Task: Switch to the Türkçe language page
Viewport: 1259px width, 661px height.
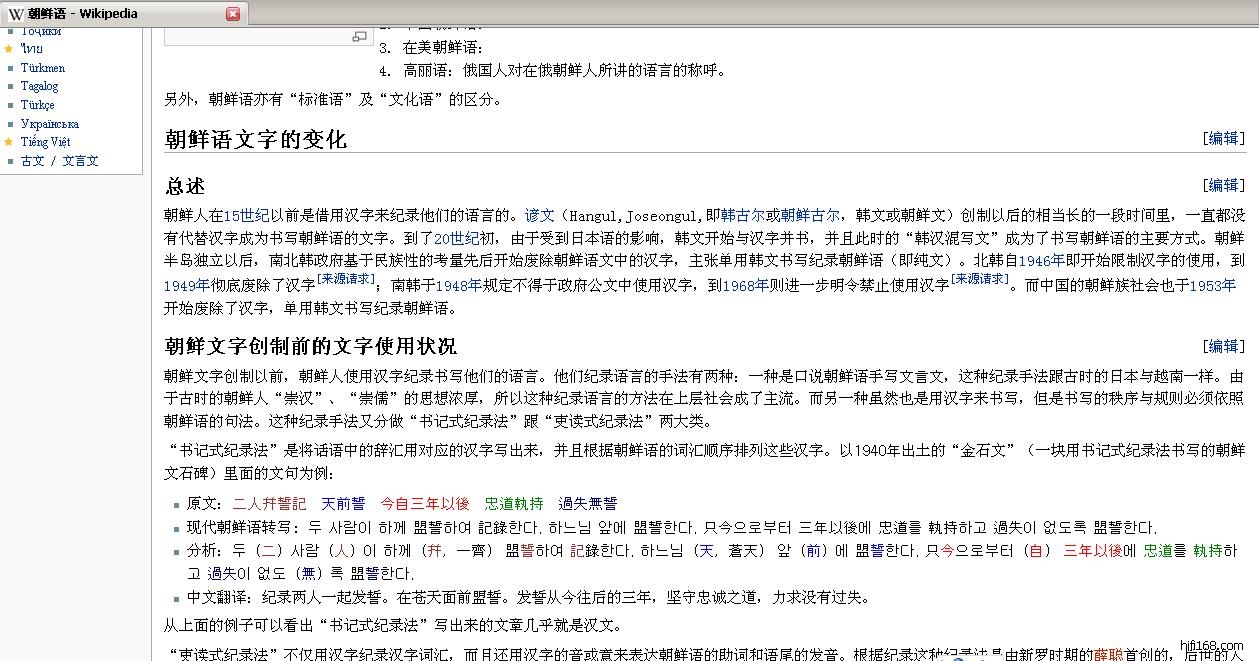Action: [x=38, y=105]
